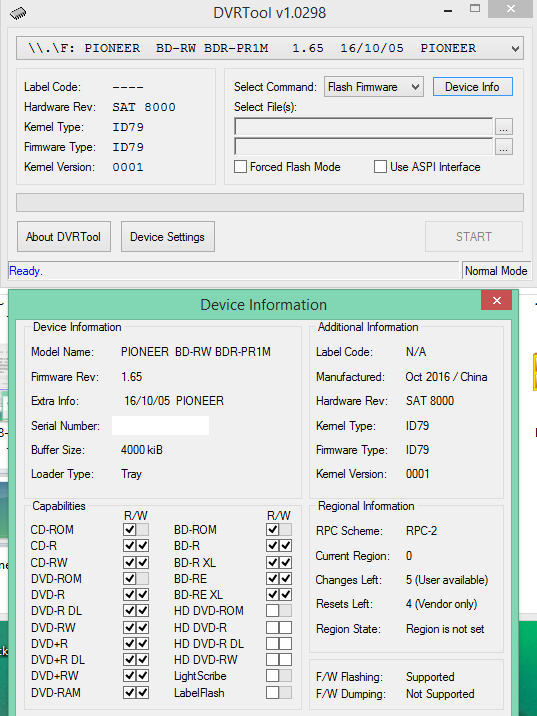This screenshot has width=537, height=716.
Task: Click the Kernel Version 0001 in main window
Action: pyautogui.click(x=128, y=167)
